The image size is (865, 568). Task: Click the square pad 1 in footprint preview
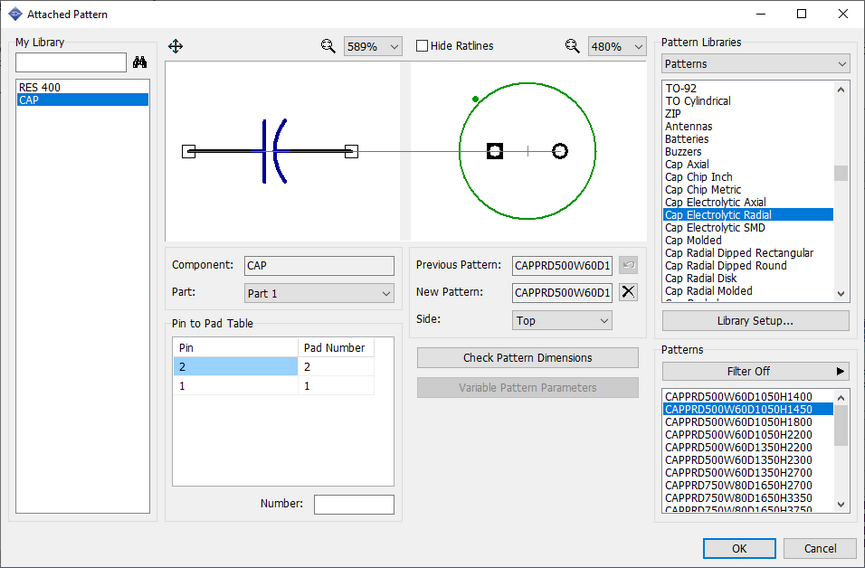tap(495, 151)
